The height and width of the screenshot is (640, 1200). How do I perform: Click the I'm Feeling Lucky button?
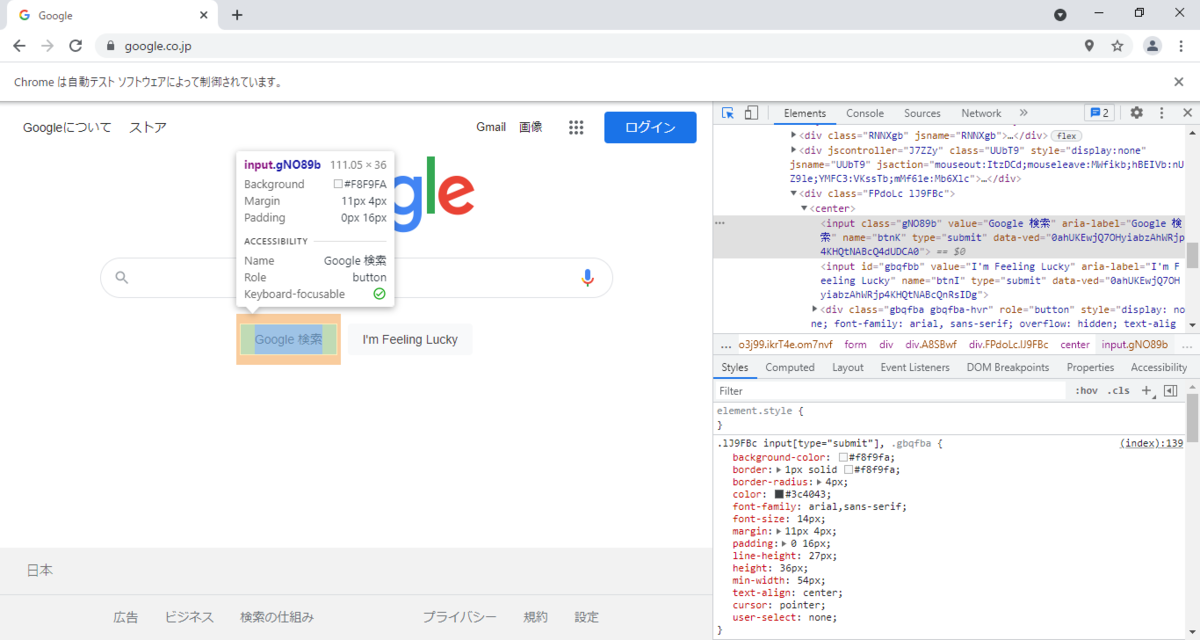click(x=410, y=339)
